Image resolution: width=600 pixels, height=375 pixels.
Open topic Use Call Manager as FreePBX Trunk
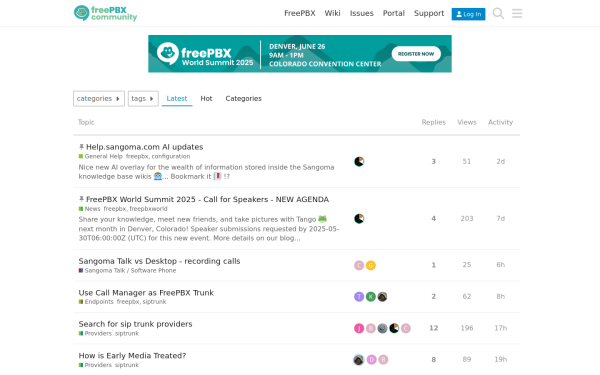[146, 293]
